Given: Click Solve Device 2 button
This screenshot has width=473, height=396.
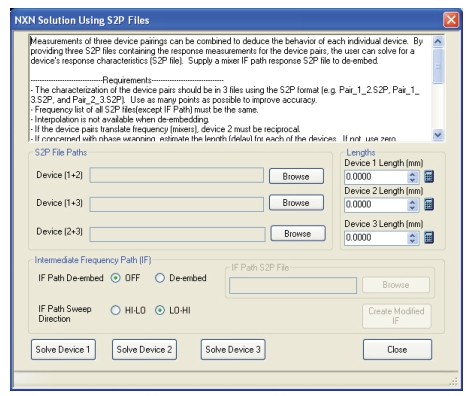Looking at the screenshot, I should [144, 349].
